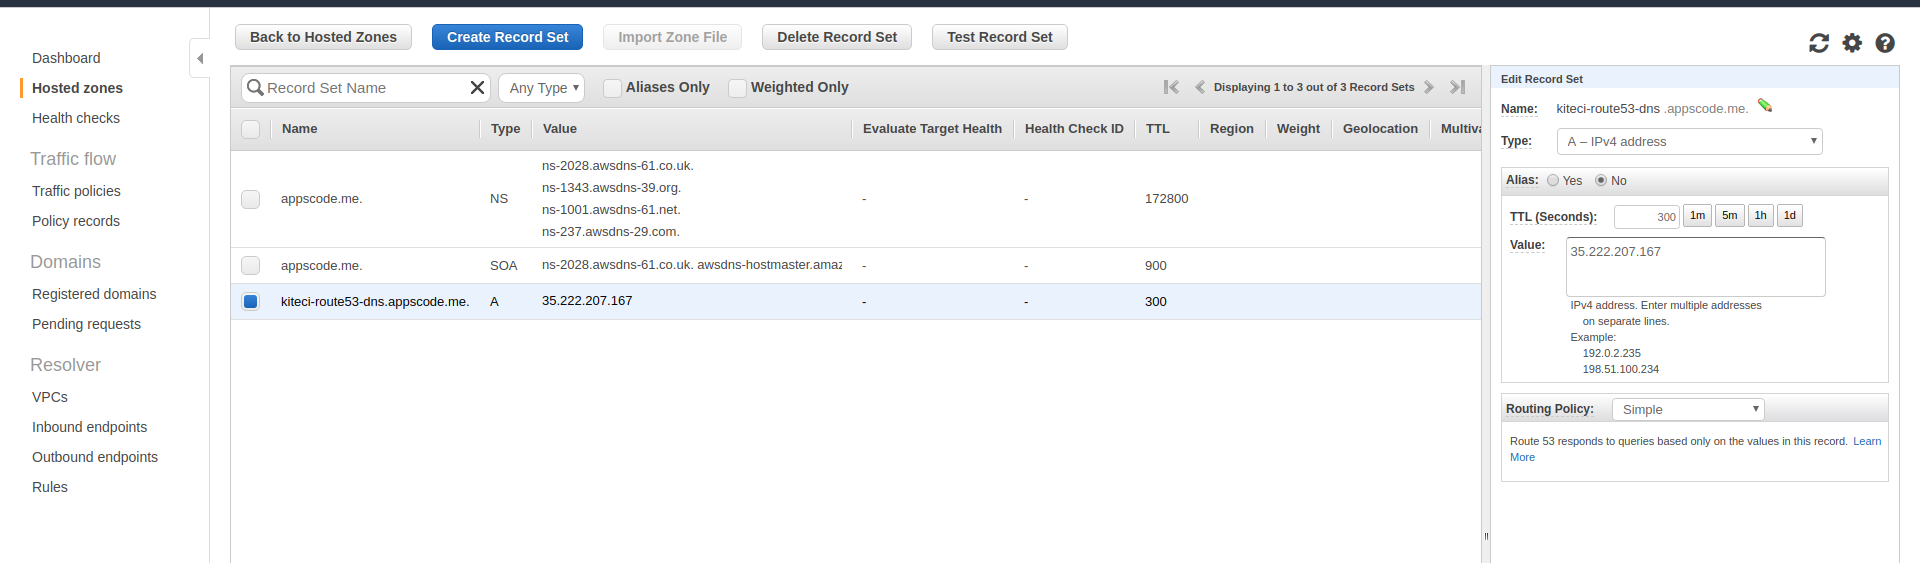Click the Create Record Set button
This screenshot has width=1920, height=563.
507,37
